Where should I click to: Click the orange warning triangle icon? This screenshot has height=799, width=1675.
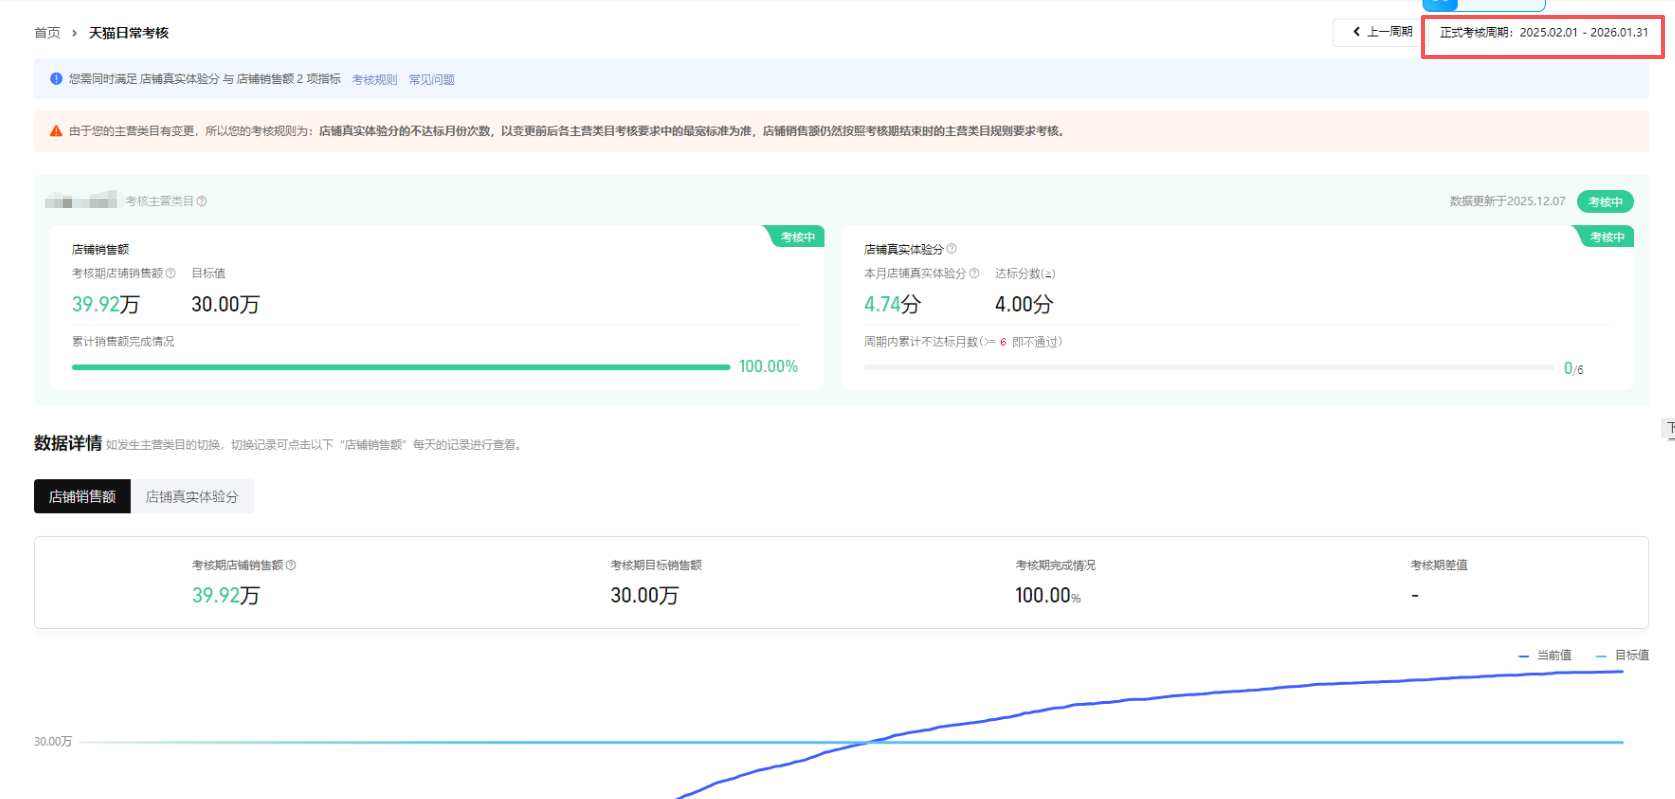click(x=56, y=131)
